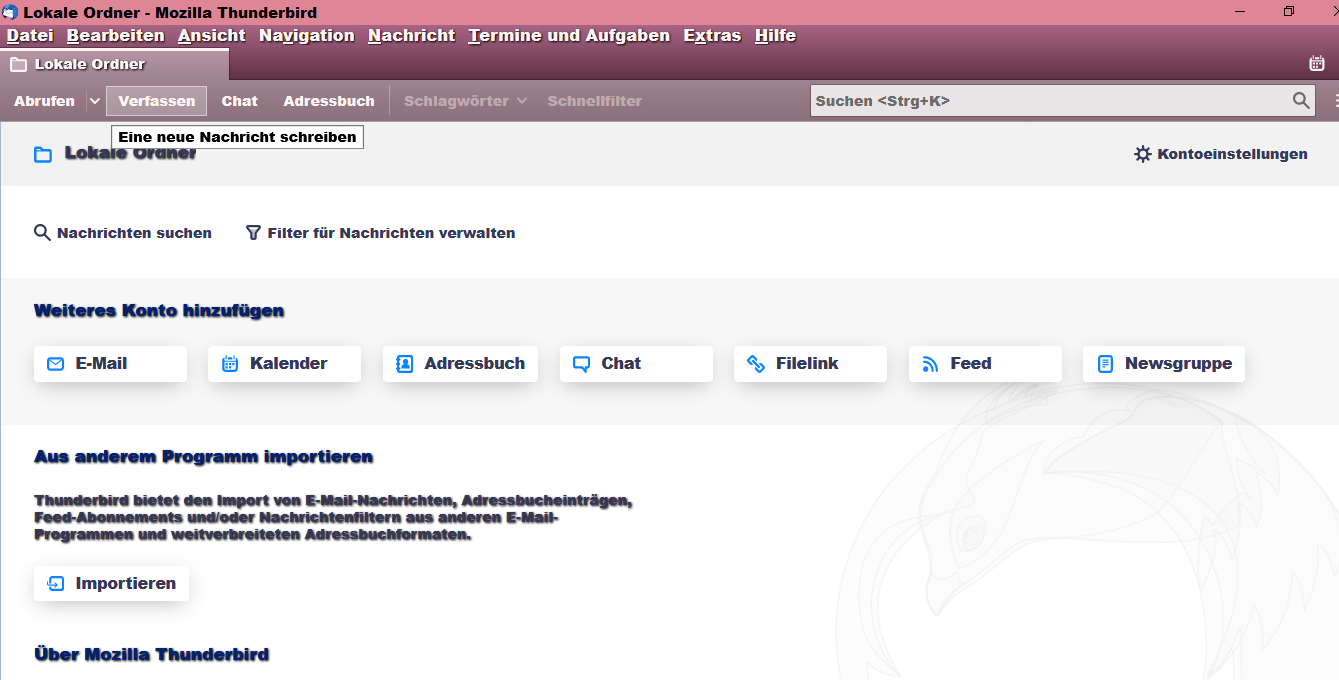This screenshot has width=1339, height=680.
Task: Add a Newsgruppe account
Action: [x=1164, y=363]
